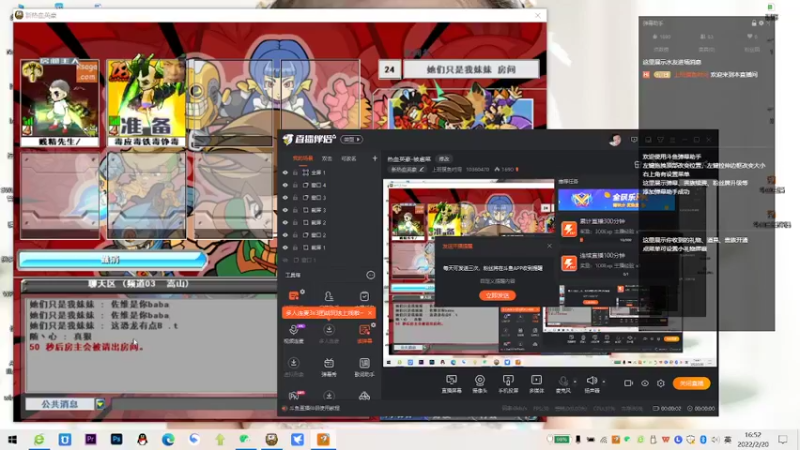Toggle the lock on the 全屏 1 source

(295, 172)
